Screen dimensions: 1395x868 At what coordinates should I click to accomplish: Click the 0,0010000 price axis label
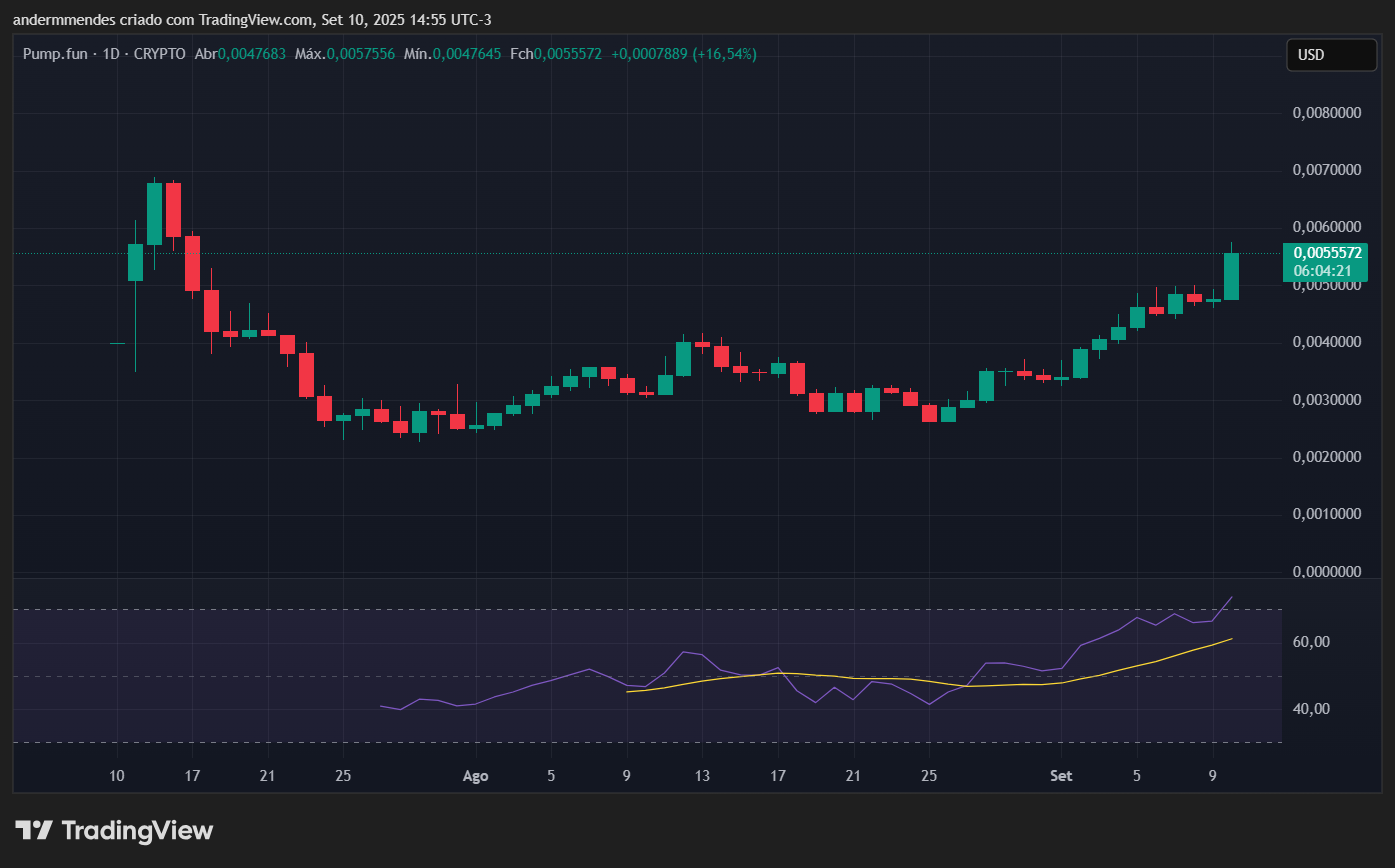[1327, 515]
